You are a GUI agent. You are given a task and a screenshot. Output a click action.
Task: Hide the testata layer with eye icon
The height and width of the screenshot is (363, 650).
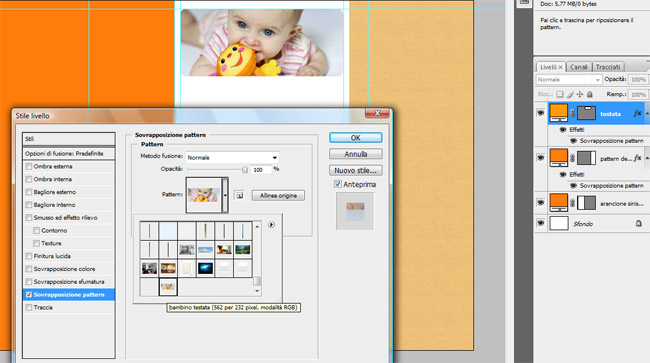(x=541, y=113)
